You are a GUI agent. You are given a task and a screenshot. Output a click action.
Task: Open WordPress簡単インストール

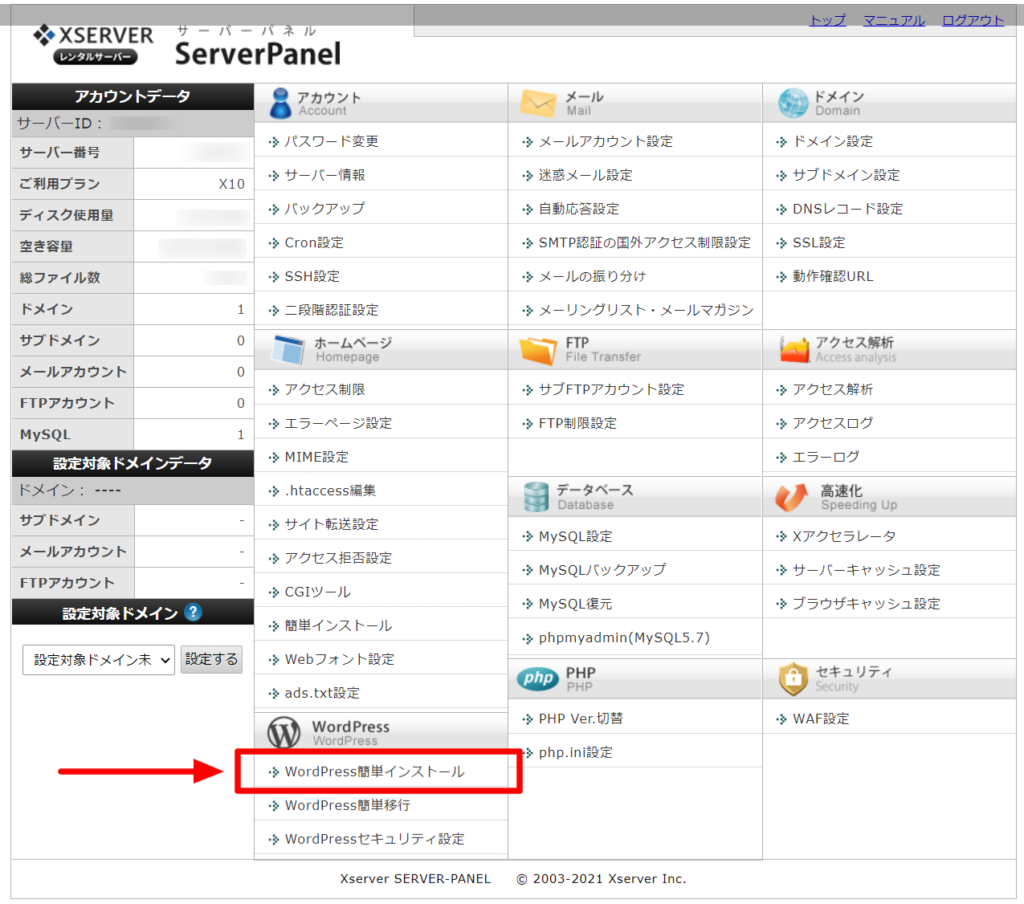tap(375, 771)
